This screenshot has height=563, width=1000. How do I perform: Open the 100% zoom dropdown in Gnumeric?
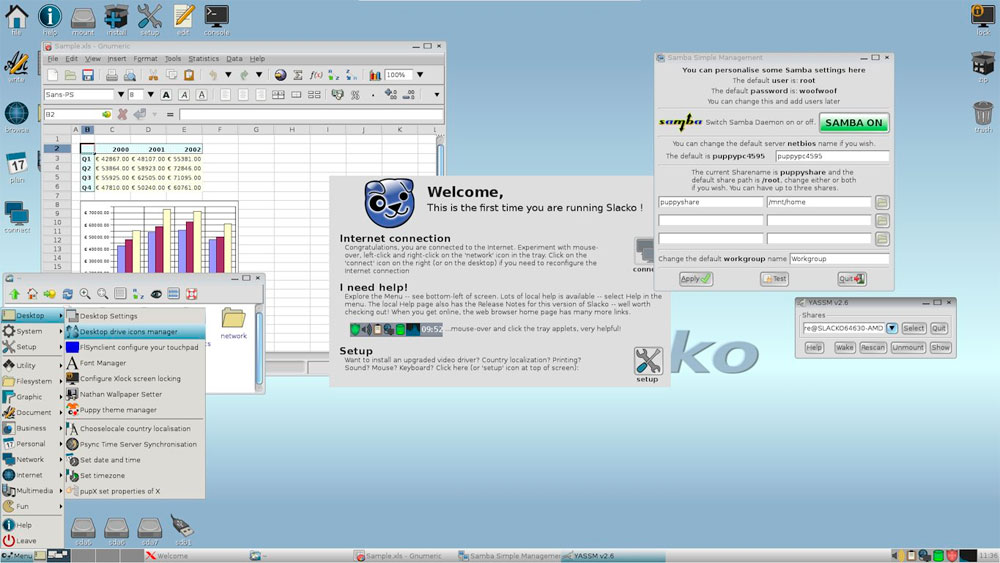pos(420,75)
